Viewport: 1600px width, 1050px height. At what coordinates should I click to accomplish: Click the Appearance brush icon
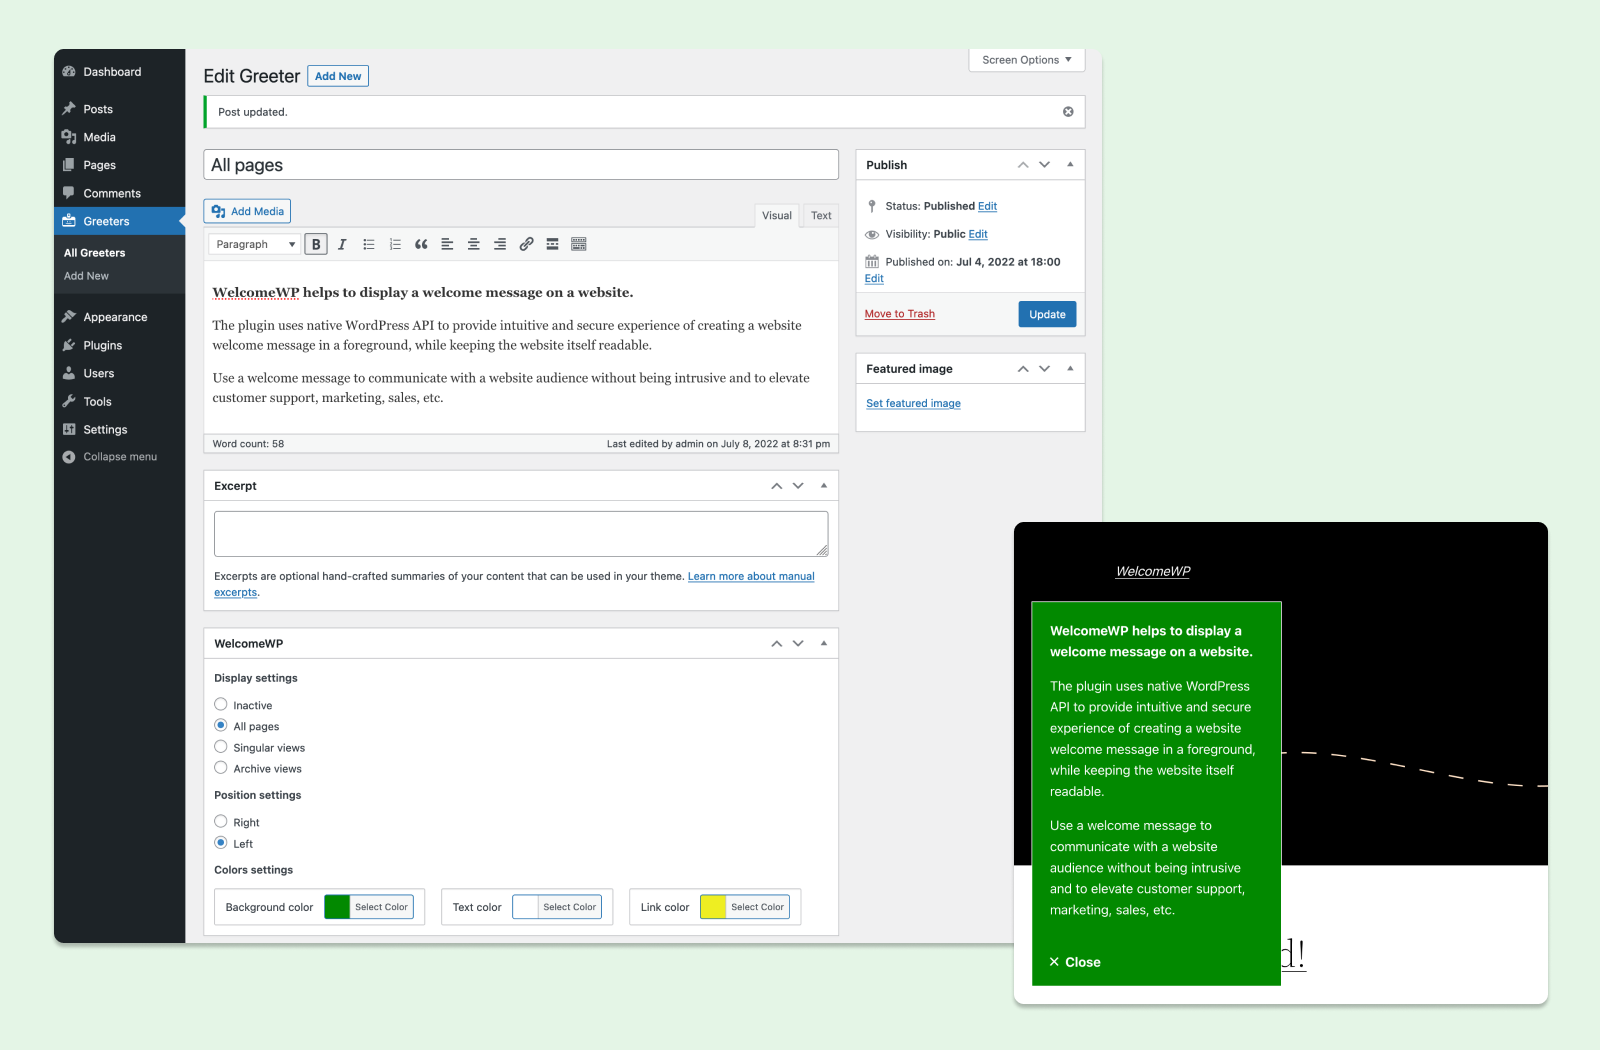69,317
